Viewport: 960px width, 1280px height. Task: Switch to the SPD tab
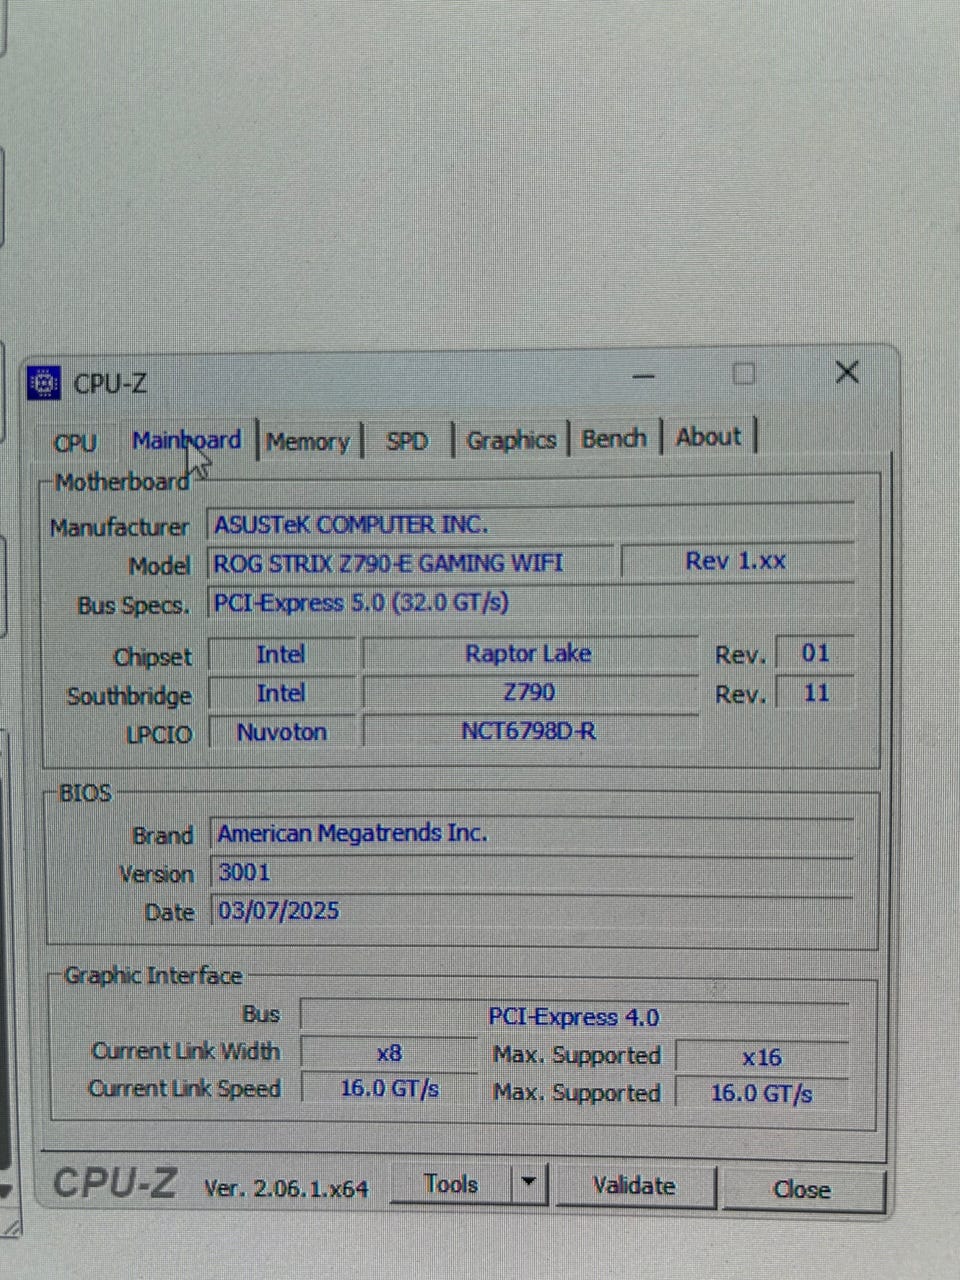point(407,441)
